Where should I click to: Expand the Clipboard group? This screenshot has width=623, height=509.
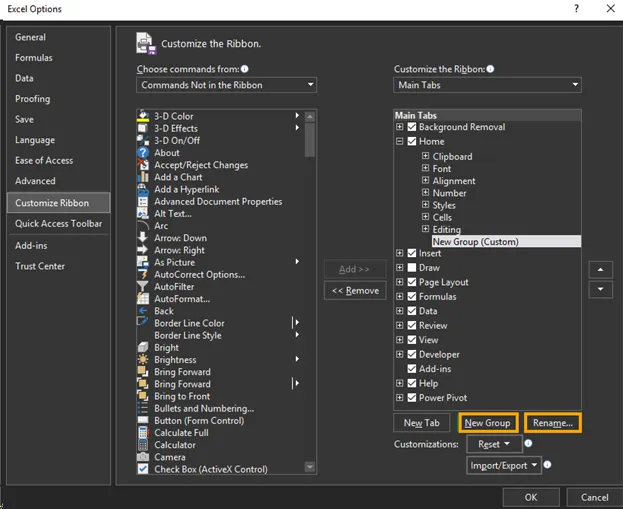(426, 156)
